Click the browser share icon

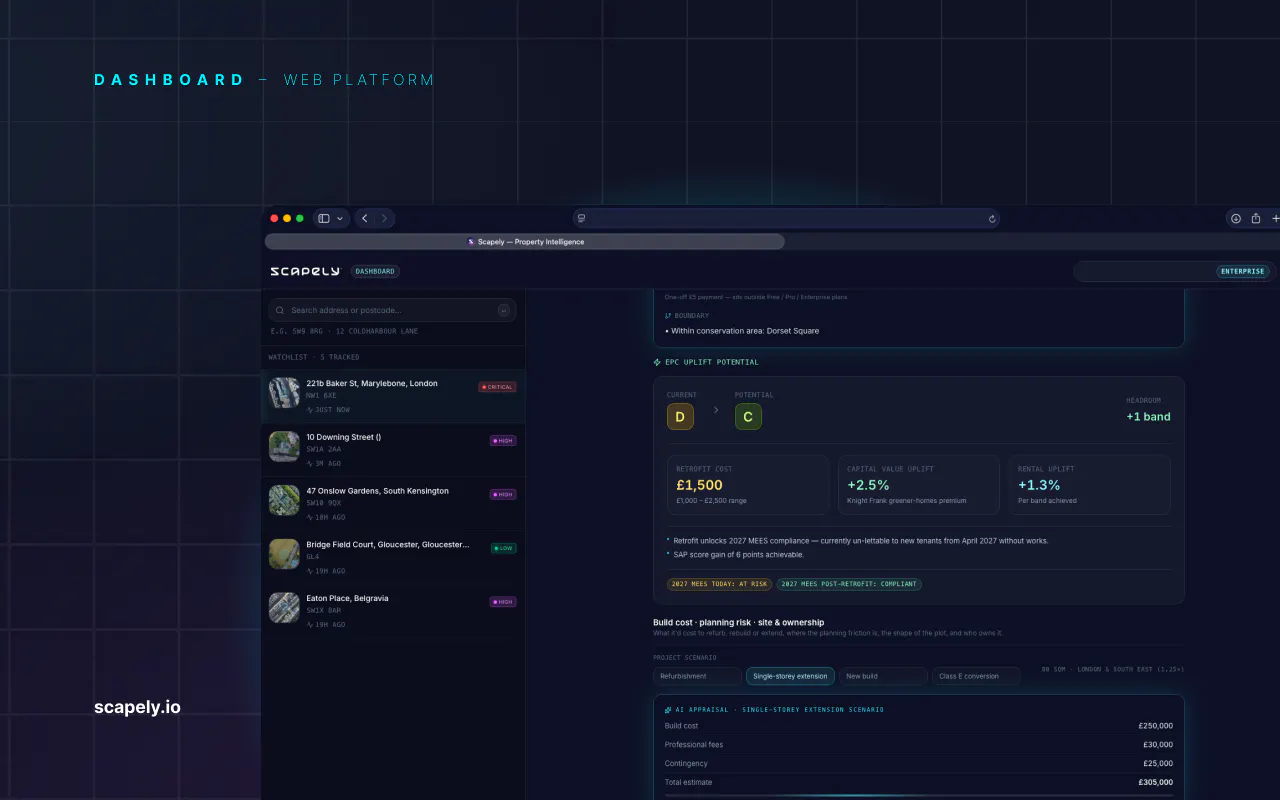[x=1256, y=218]
